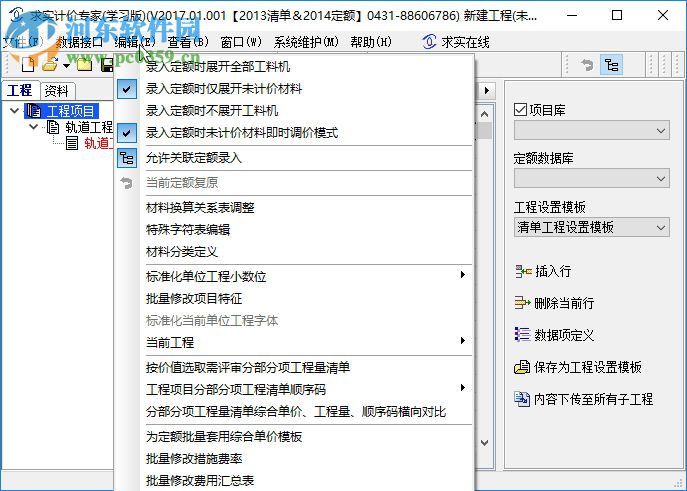
Task: Click the 插入行 button label
Action: pos(553,272)
